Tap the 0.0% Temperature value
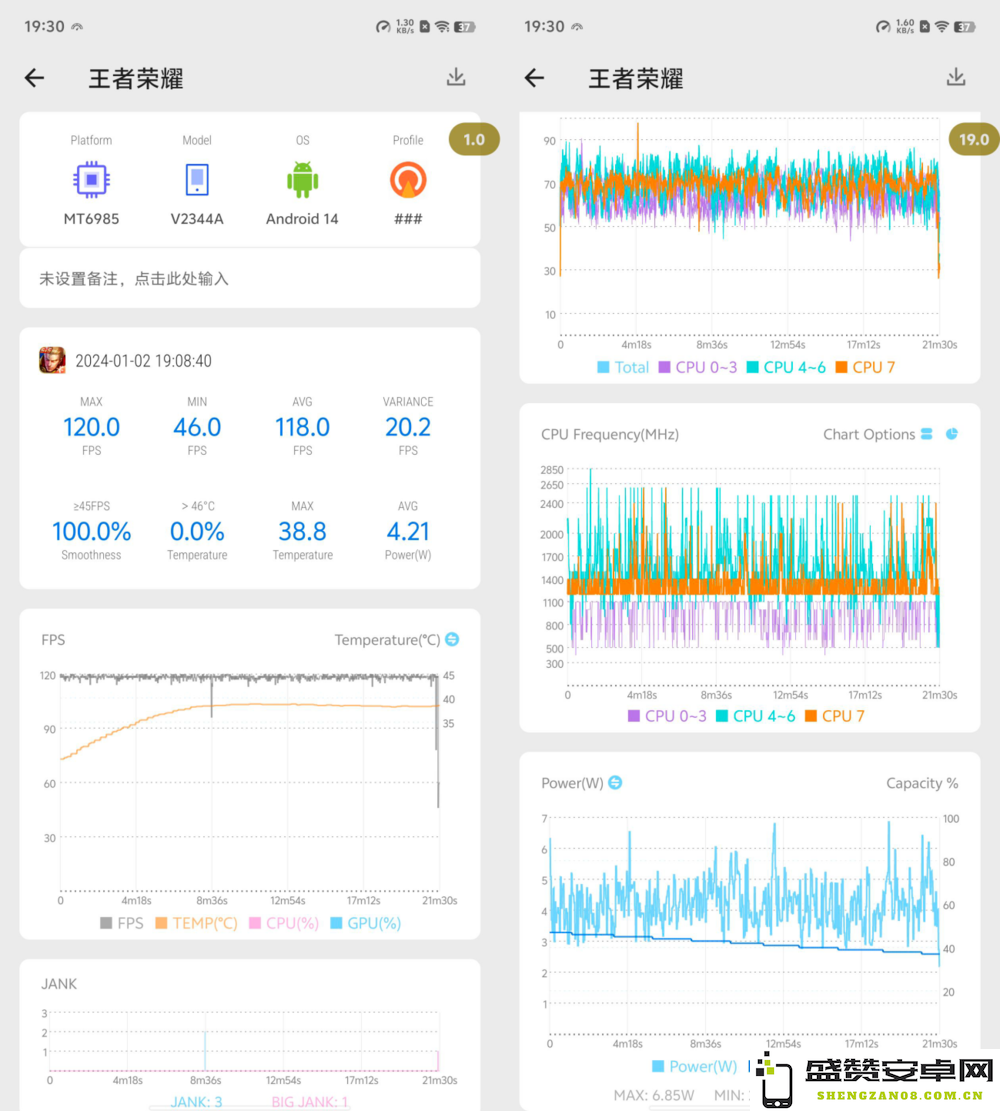This screenshot has height=1111, width=1000. (197, 531)
